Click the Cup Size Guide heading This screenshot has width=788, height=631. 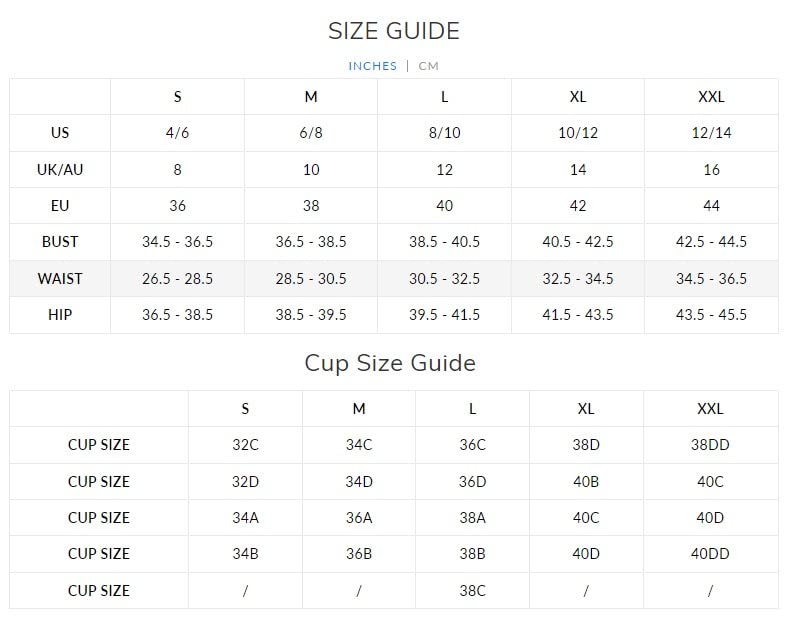[390, 362]
